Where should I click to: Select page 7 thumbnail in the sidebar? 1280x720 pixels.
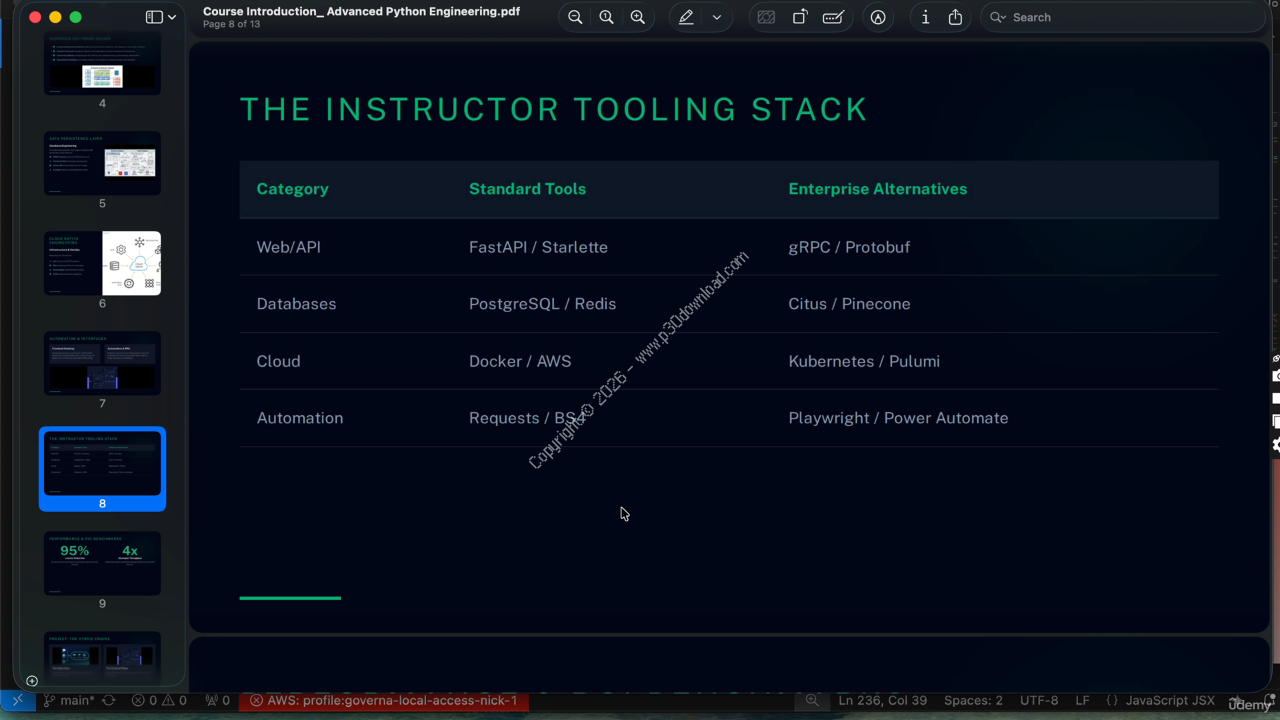click(x=102, y=363)
